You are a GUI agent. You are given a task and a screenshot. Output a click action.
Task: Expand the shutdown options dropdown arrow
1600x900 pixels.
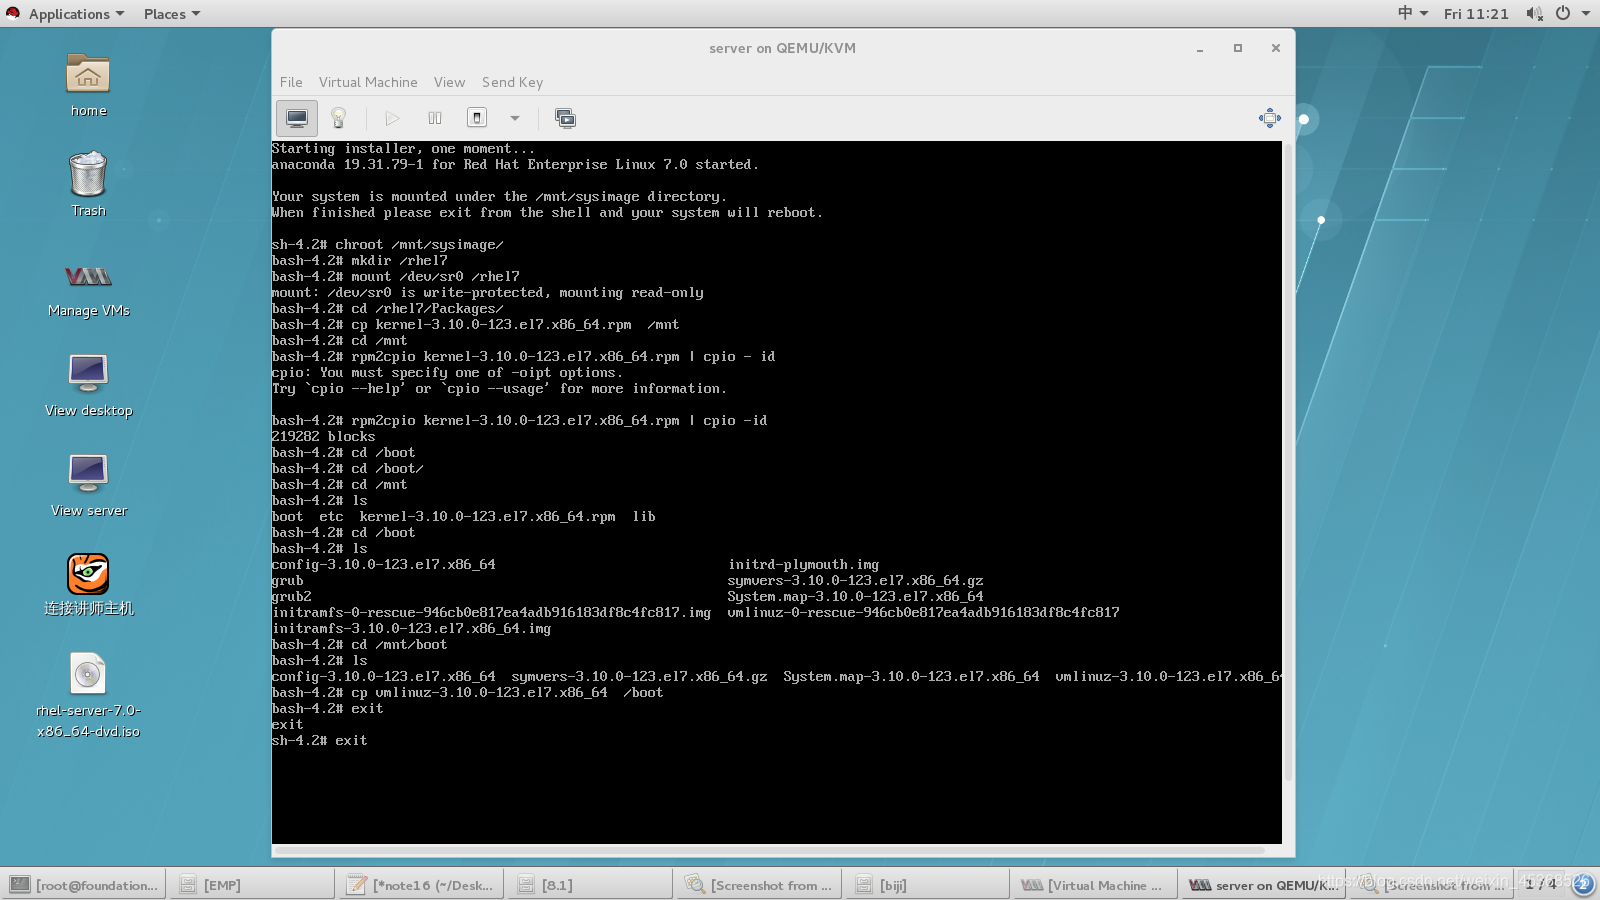tap(515, 118)
